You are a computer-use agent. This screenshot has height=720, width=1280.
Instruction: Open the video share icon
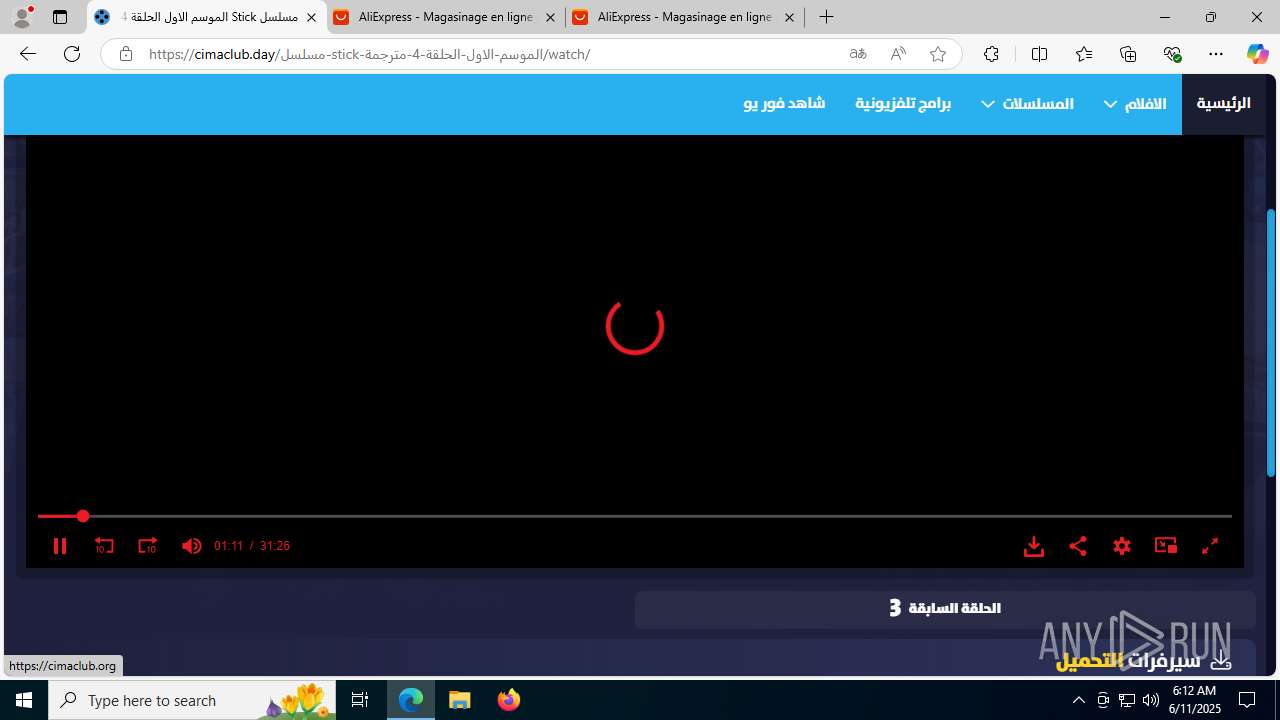point(1078,546)
